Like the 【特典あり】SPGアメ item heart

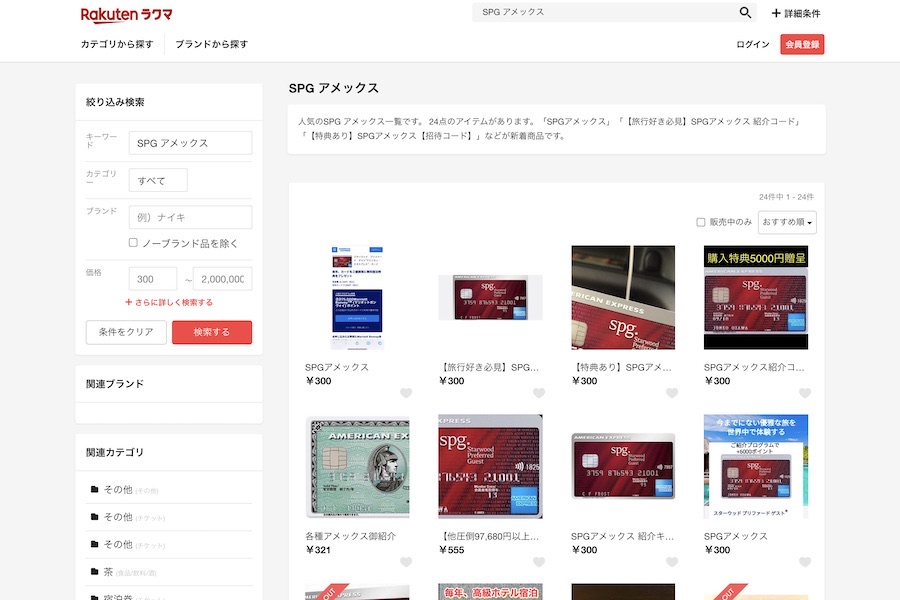point(672,393)
